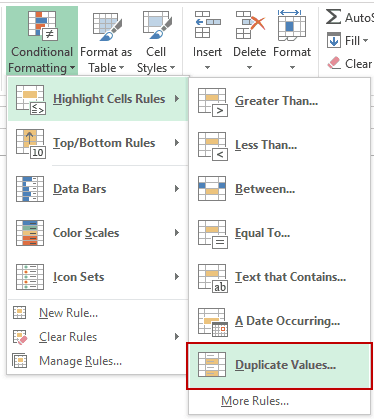
Task: Click the Top/Bottom Rules icon
Action: pyautogui.click(x=30, y=143)
